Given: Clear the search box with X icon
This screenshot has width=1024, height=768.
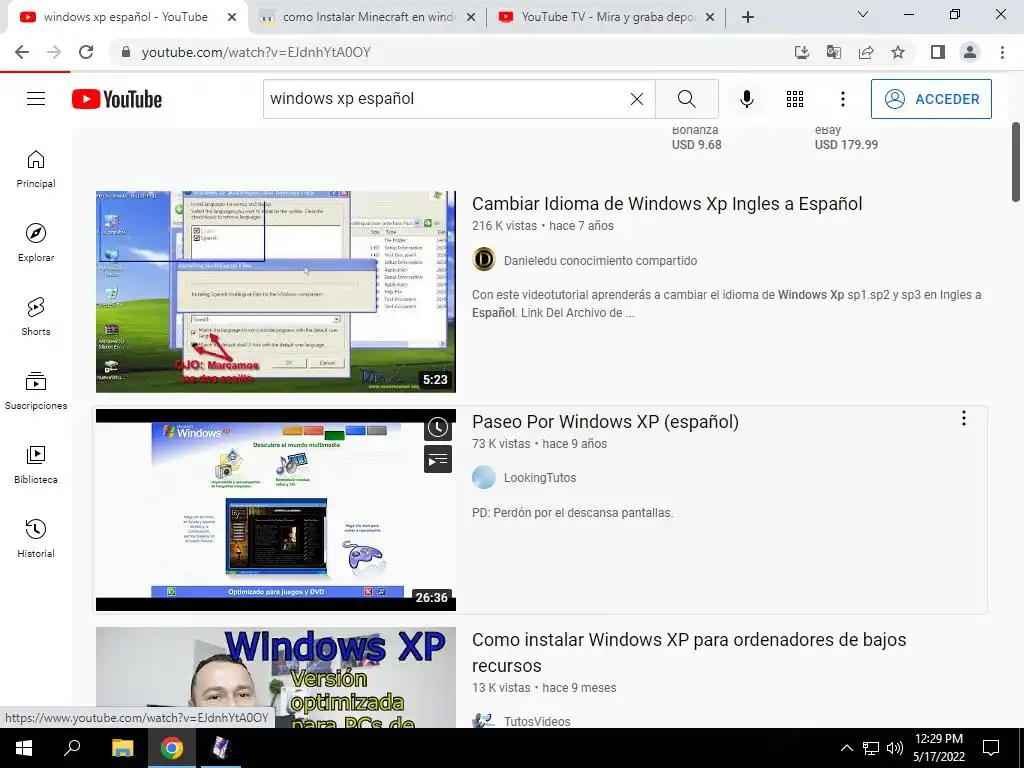Looking at the screenshot, I should pos(637,99).
